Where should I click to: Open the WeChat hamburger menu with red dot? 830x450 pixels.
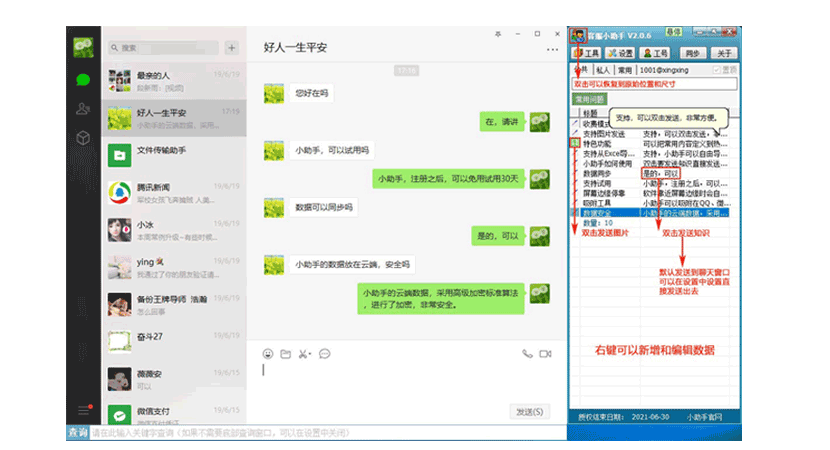tap(84, 410)
